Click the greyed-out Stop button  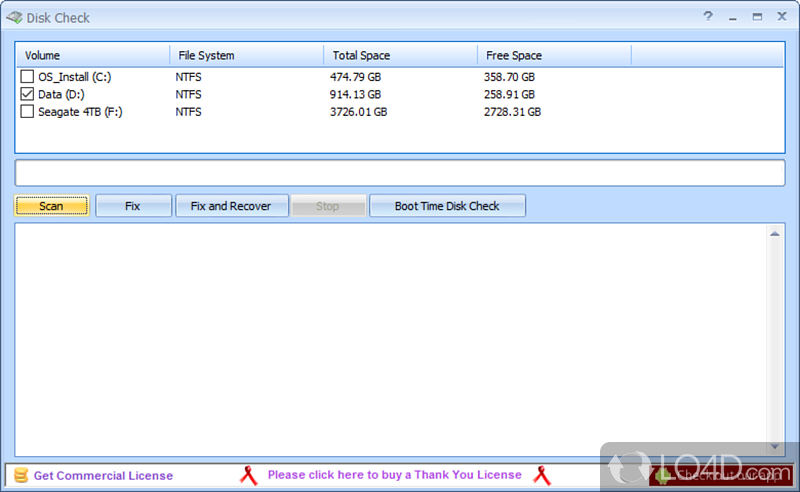328,206
